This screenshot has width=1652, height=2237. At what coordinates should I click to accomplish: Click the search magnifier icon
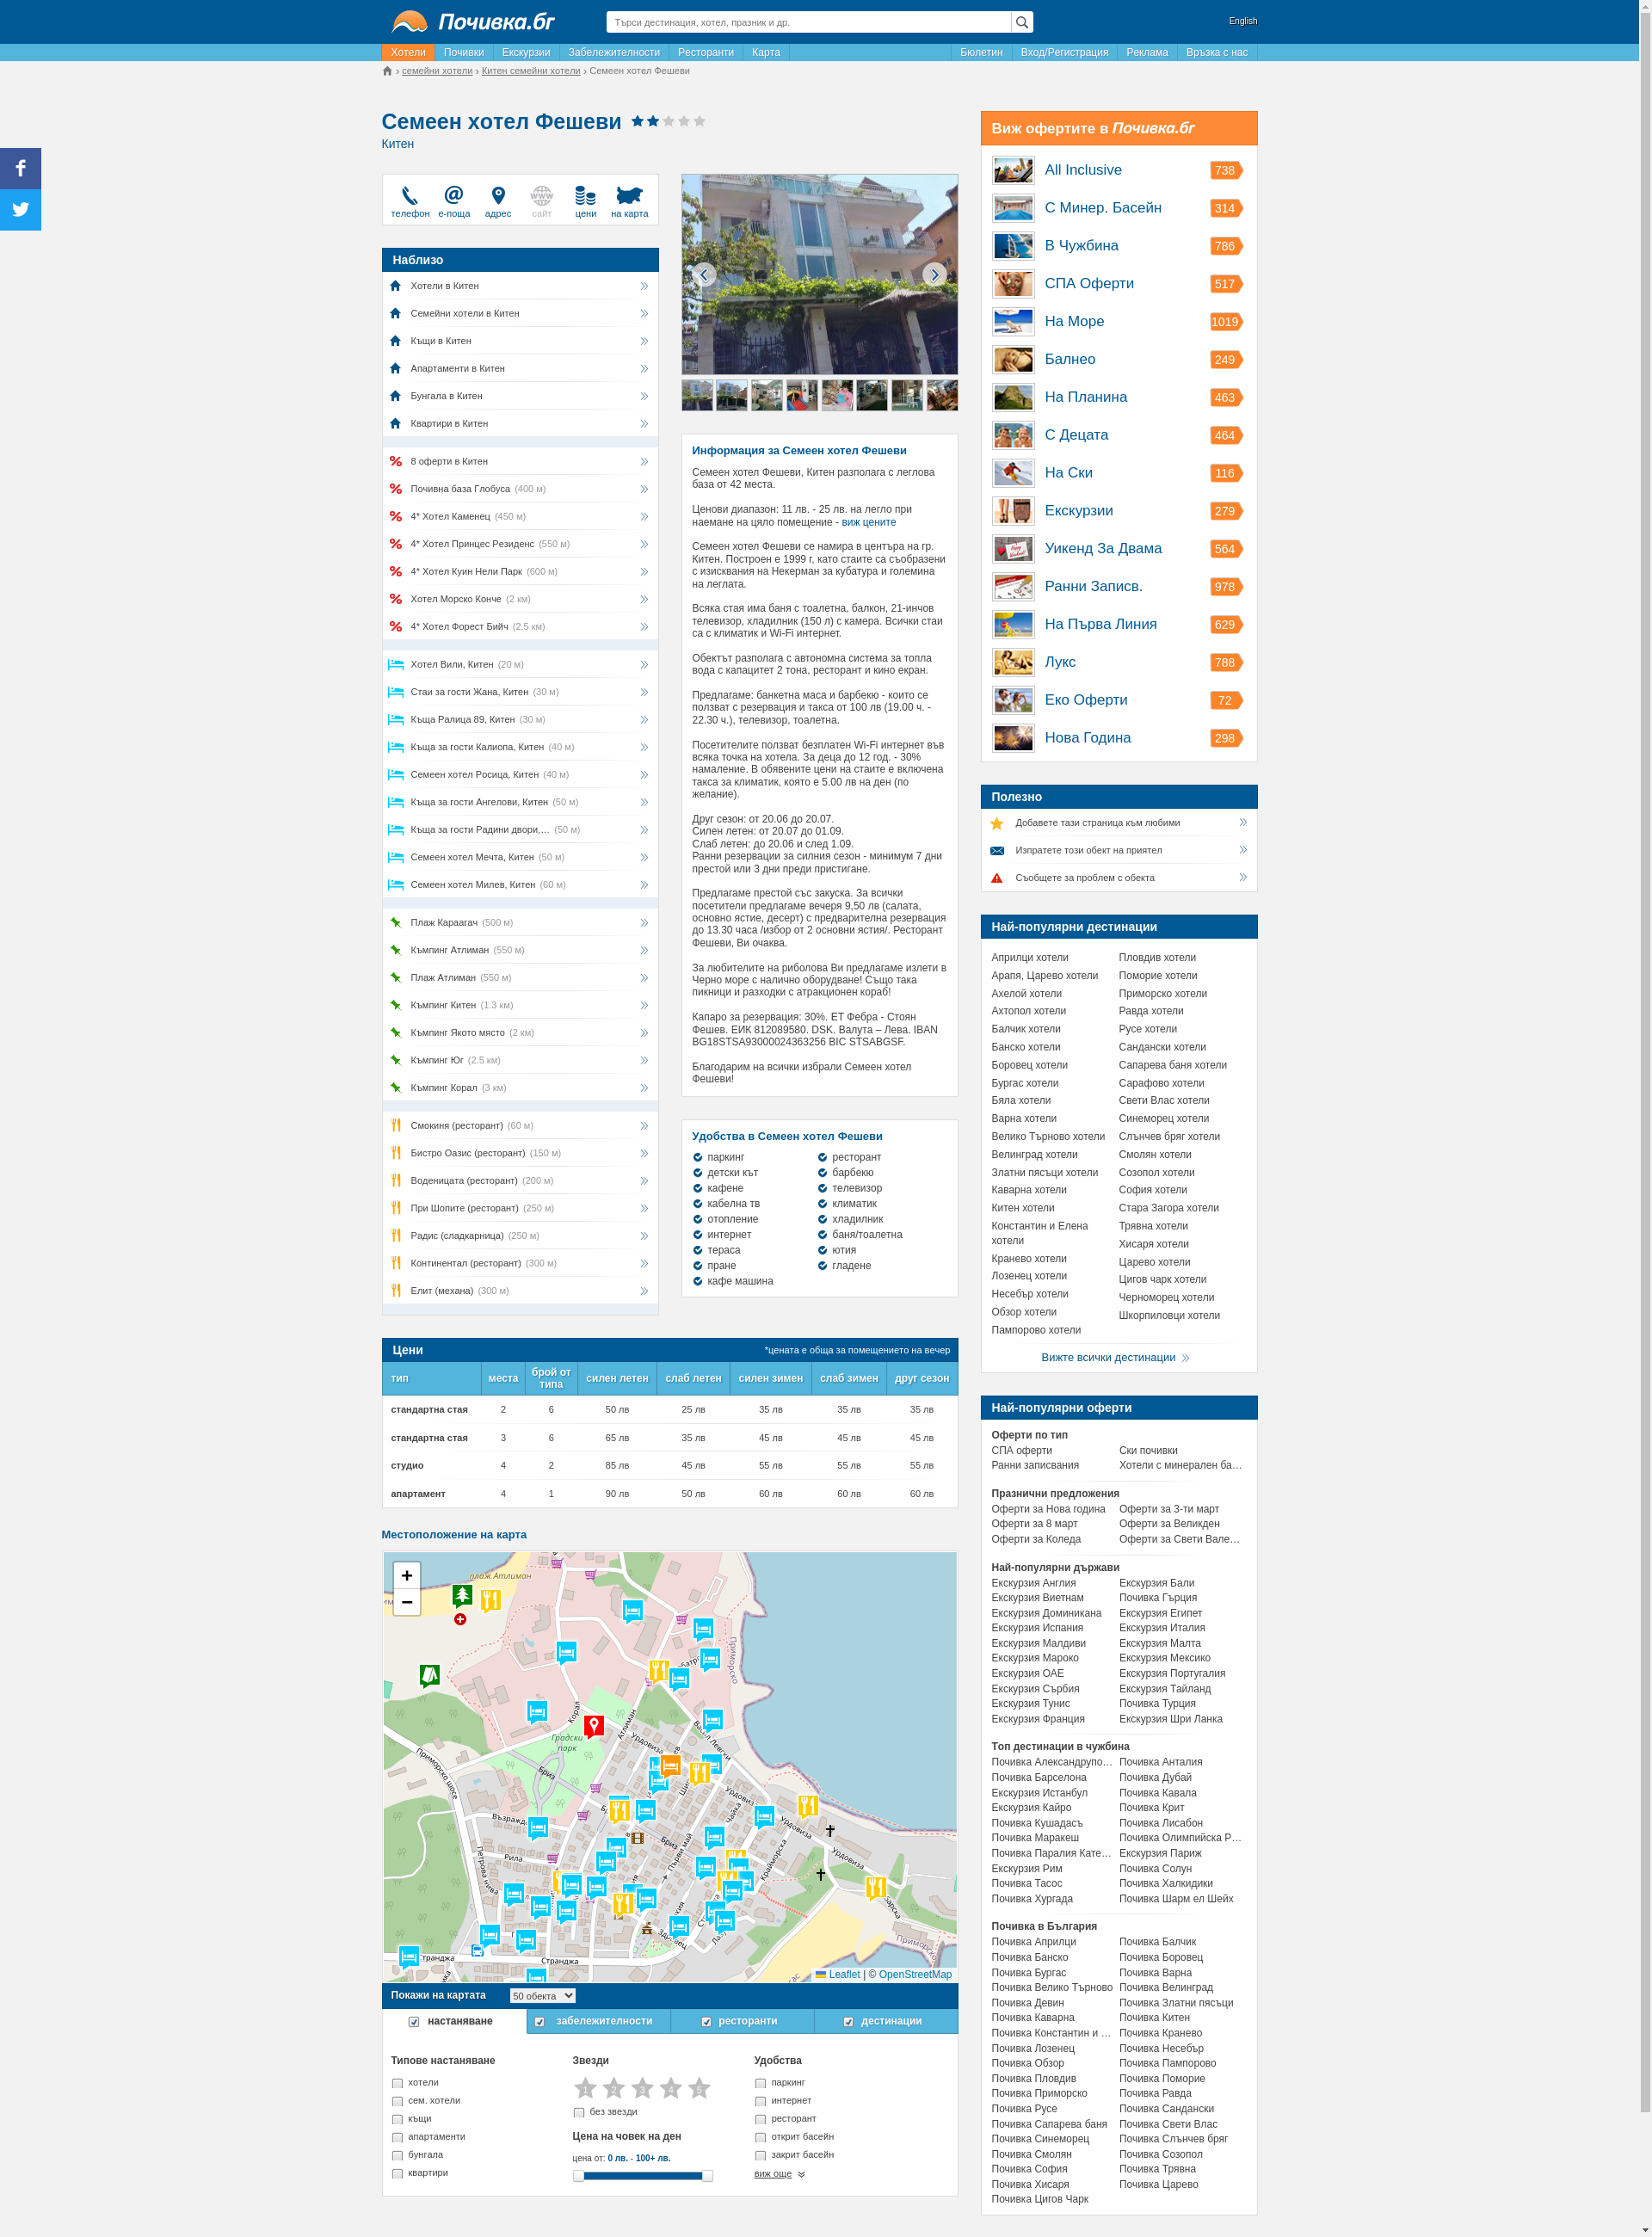click(1021, 22)
